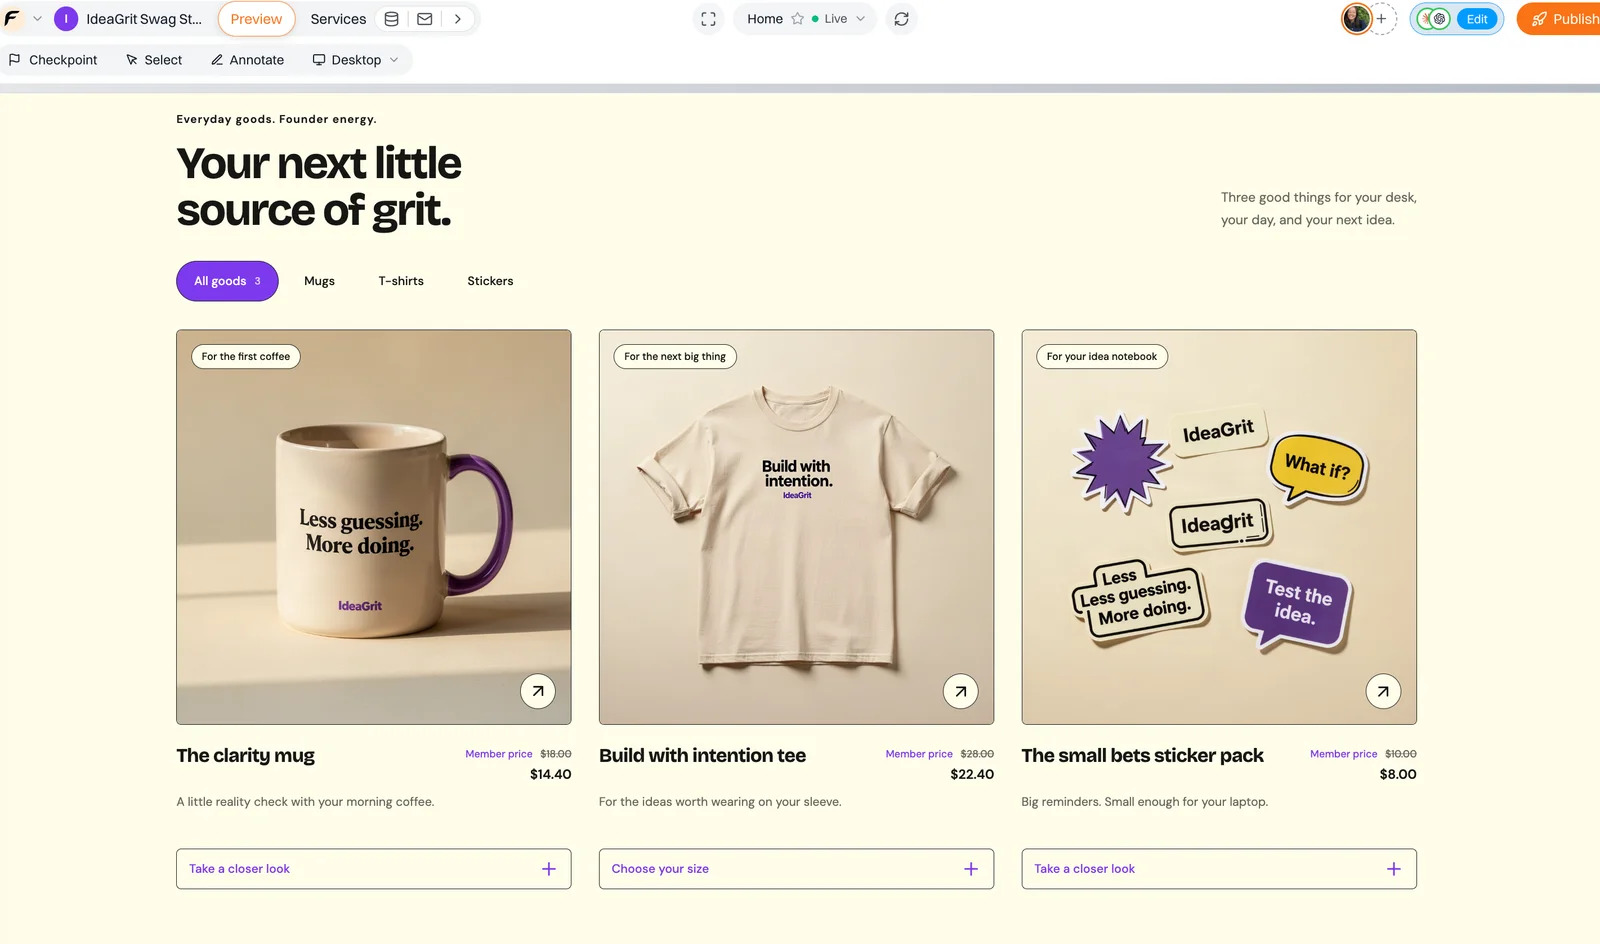Viewport: 1600px width, 944px height.
Task: Open the dropdown chevron beside the F logo
Action: (x=38, y=19)
